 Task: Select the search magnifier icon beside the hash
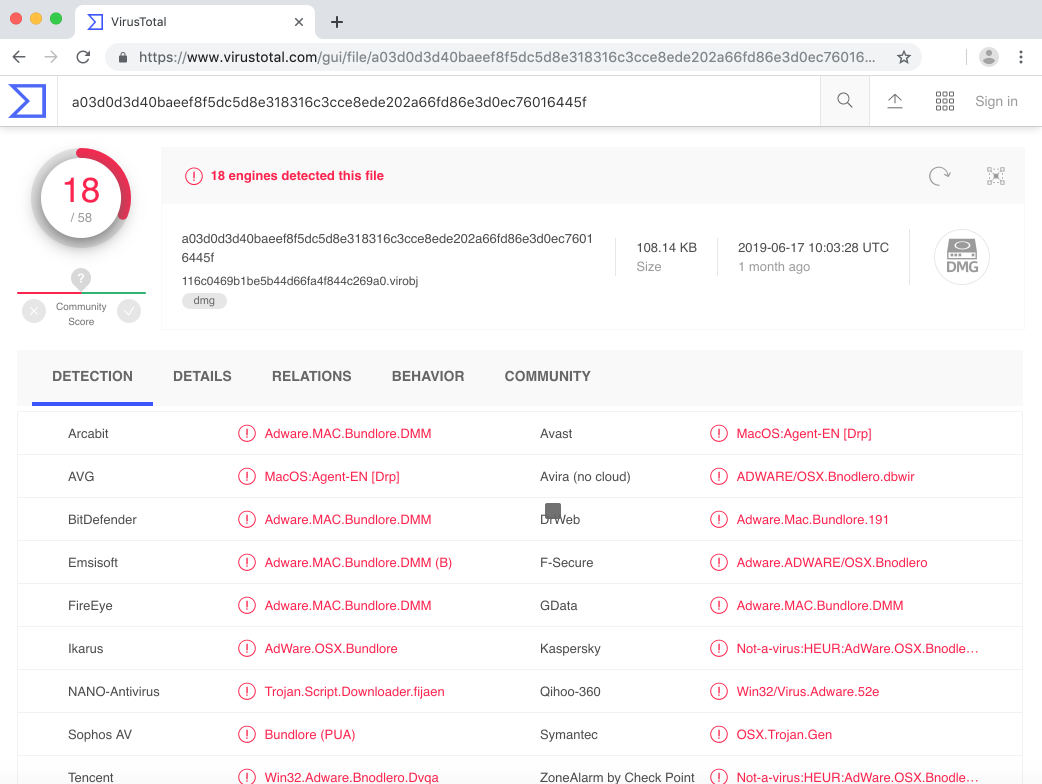tap(844, 100)
